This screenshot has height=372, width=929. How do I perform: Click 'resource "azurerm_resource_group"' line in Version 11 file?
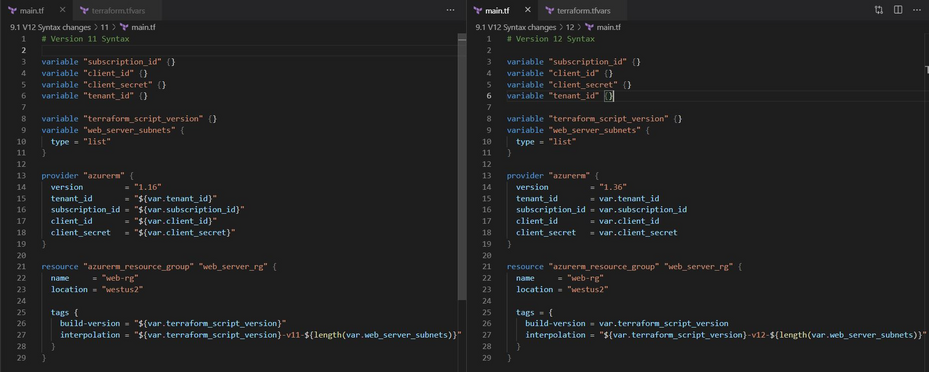click(159, 267)
